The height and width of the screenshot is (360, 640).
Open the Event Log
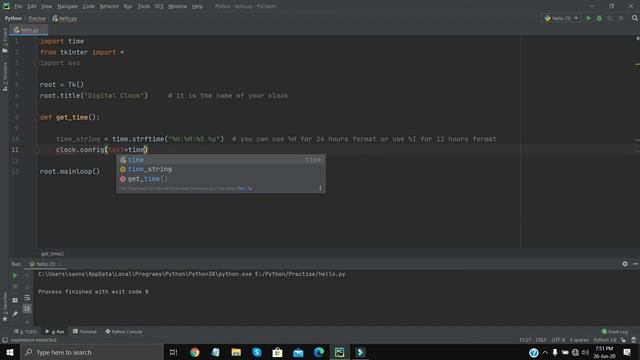[x=615, y=331]
